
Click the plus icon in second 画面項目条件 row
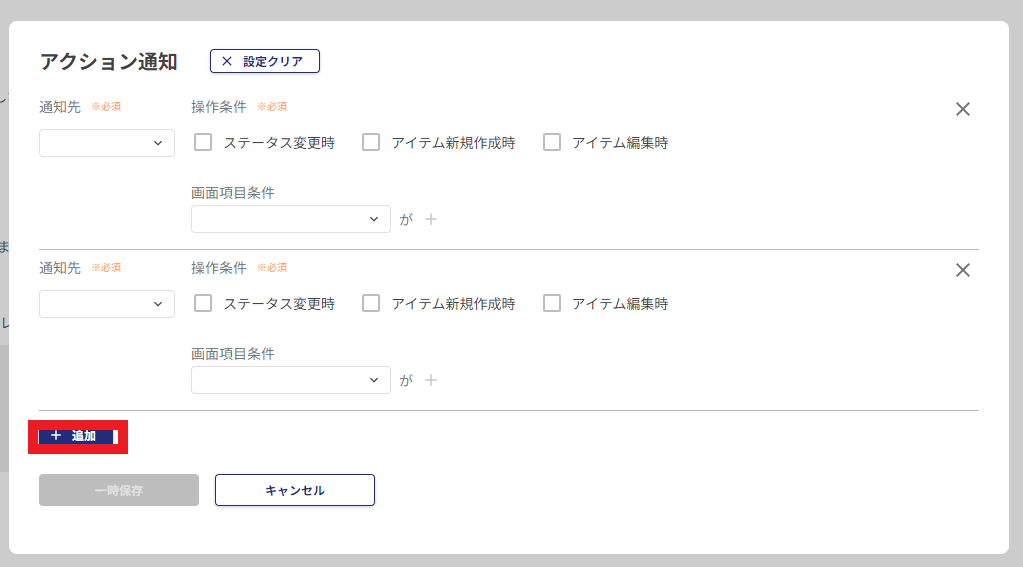[x=431, y=380]
